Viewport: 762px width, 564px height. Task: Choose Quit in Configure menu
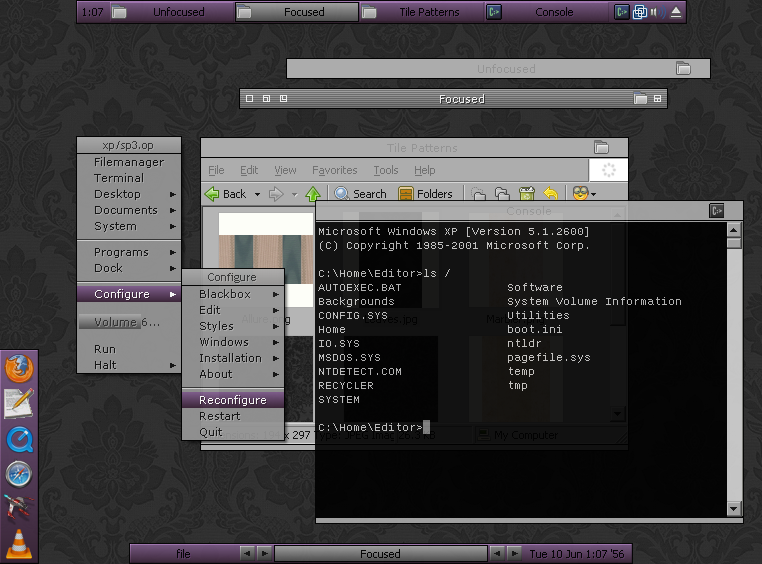[x=233, y=432]
